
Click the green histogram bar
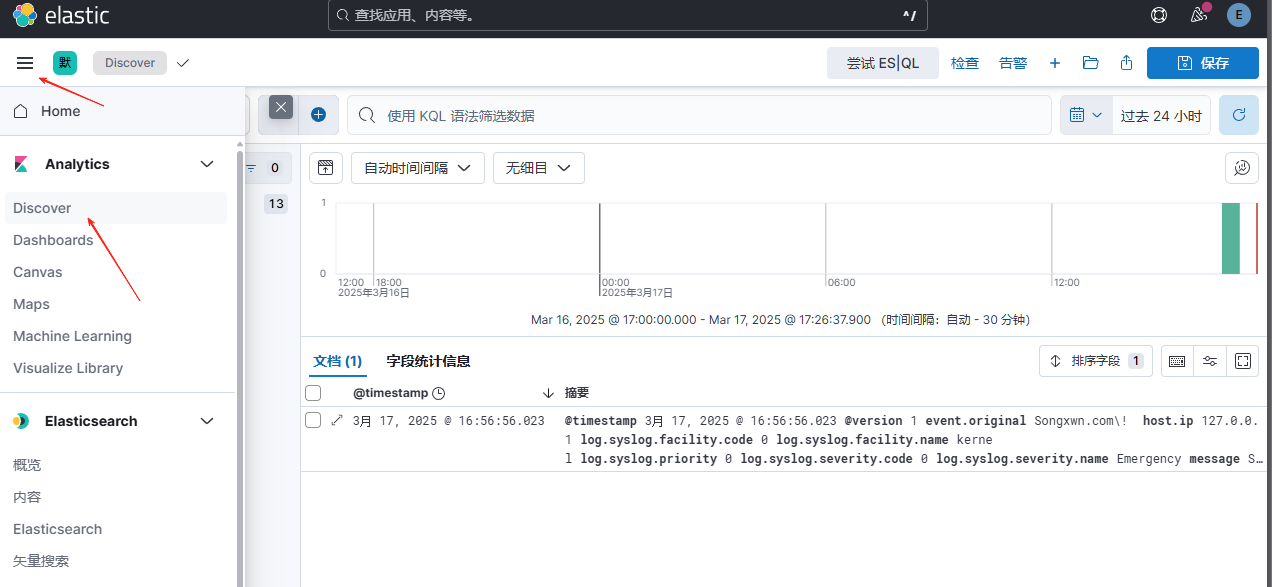point(1231,238)
